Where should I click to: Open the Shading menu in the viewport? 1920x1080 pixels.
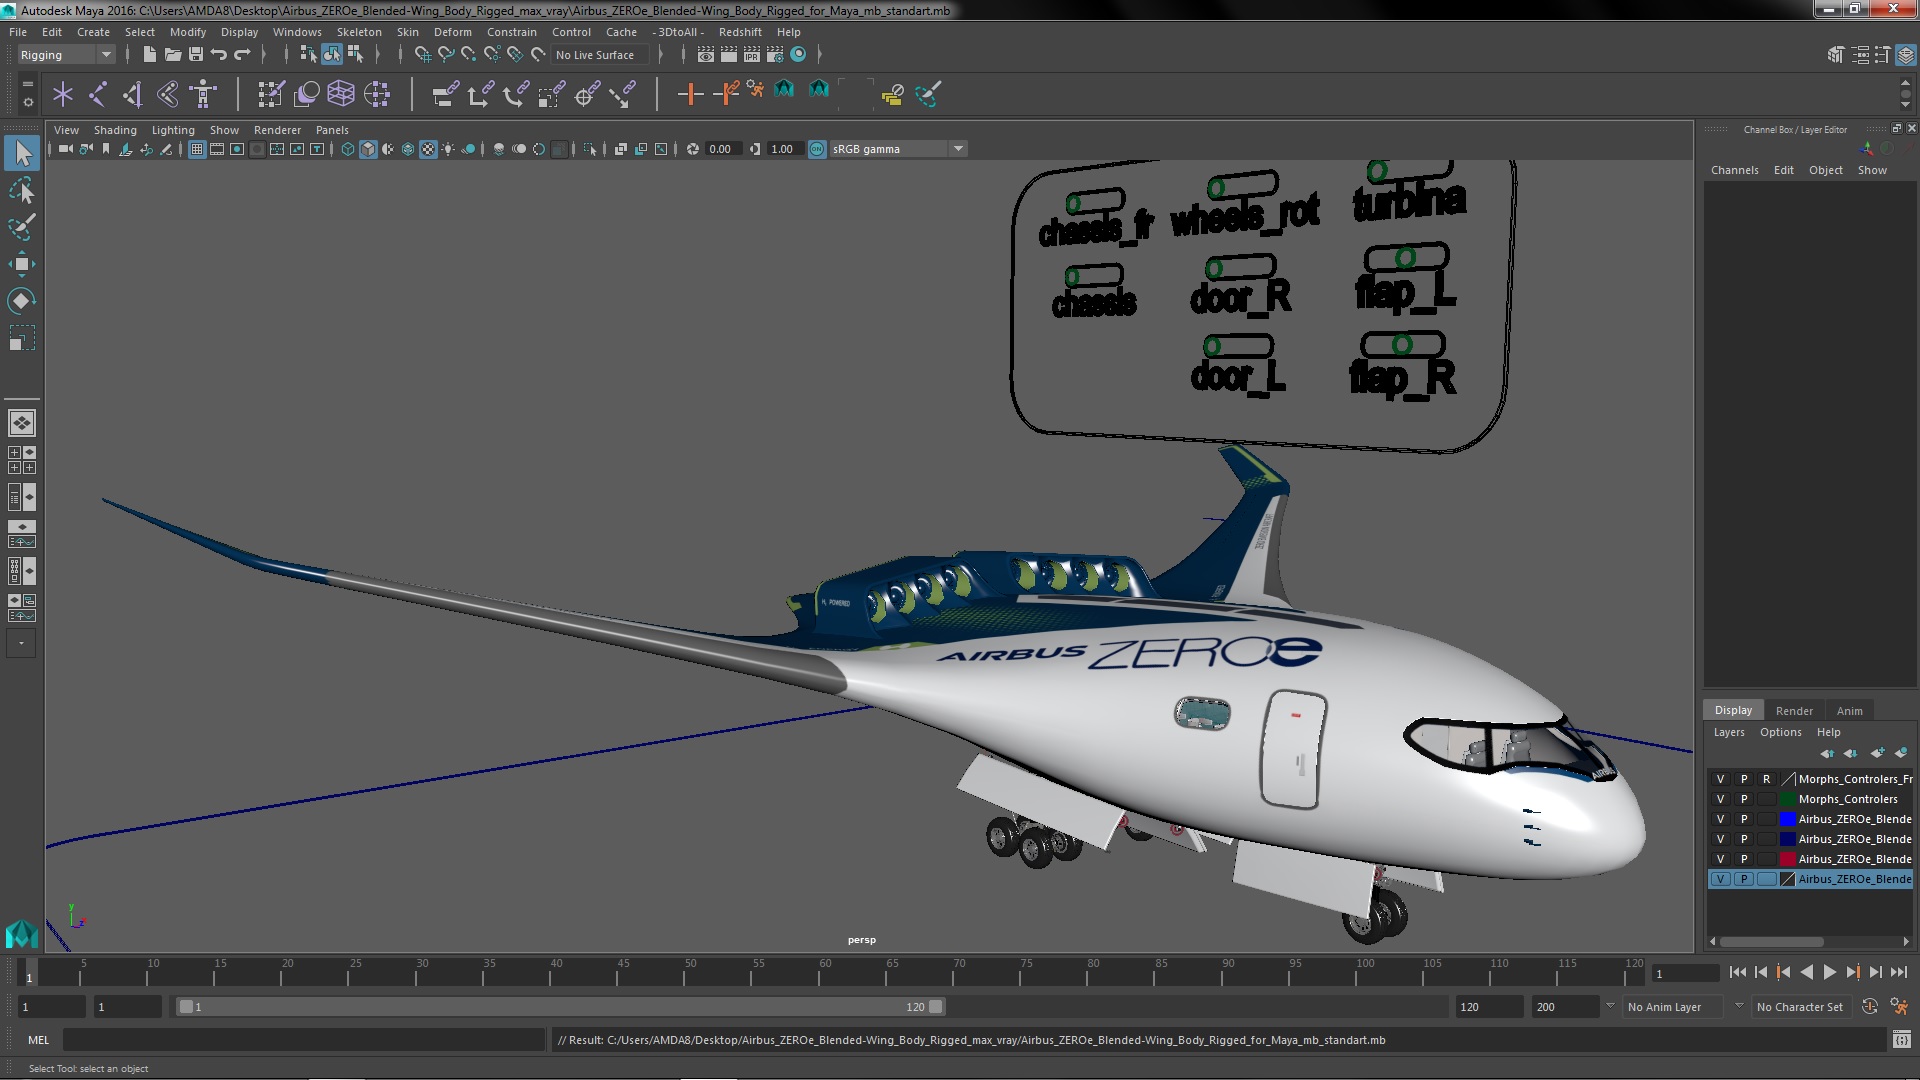point(115,130)
